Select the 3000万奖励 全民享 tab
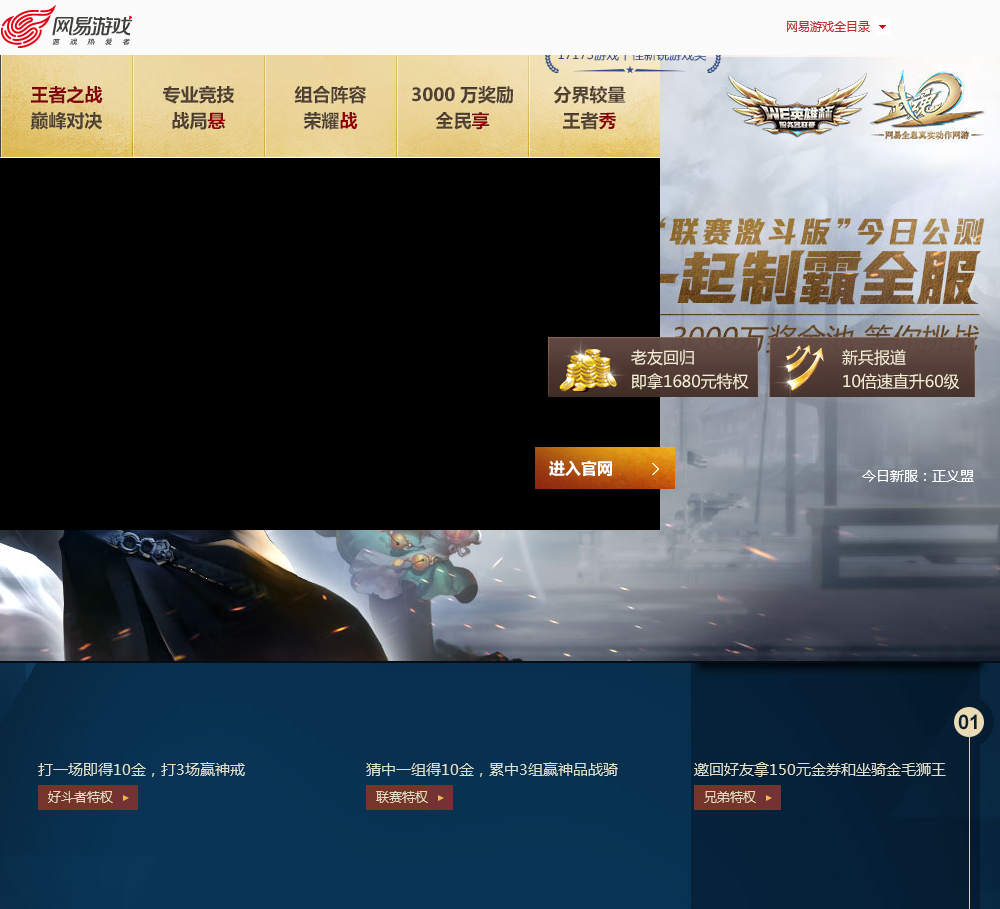 coord(462,107)
